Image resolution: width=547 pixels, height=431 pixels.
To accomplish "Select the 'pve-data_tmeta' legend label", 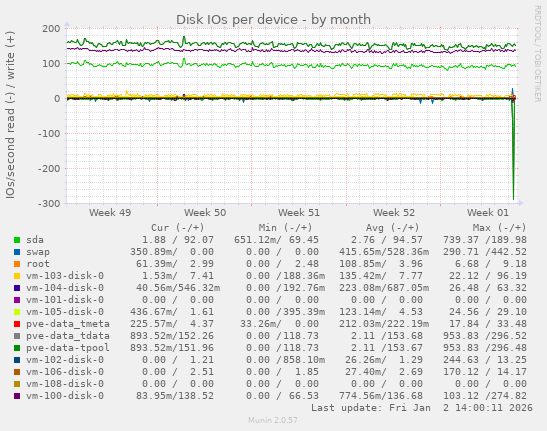I will point(68,324).
